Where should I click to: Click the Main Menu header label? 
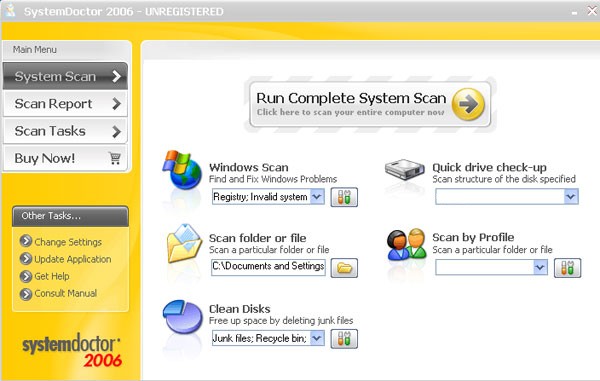(x=35, y=50)
